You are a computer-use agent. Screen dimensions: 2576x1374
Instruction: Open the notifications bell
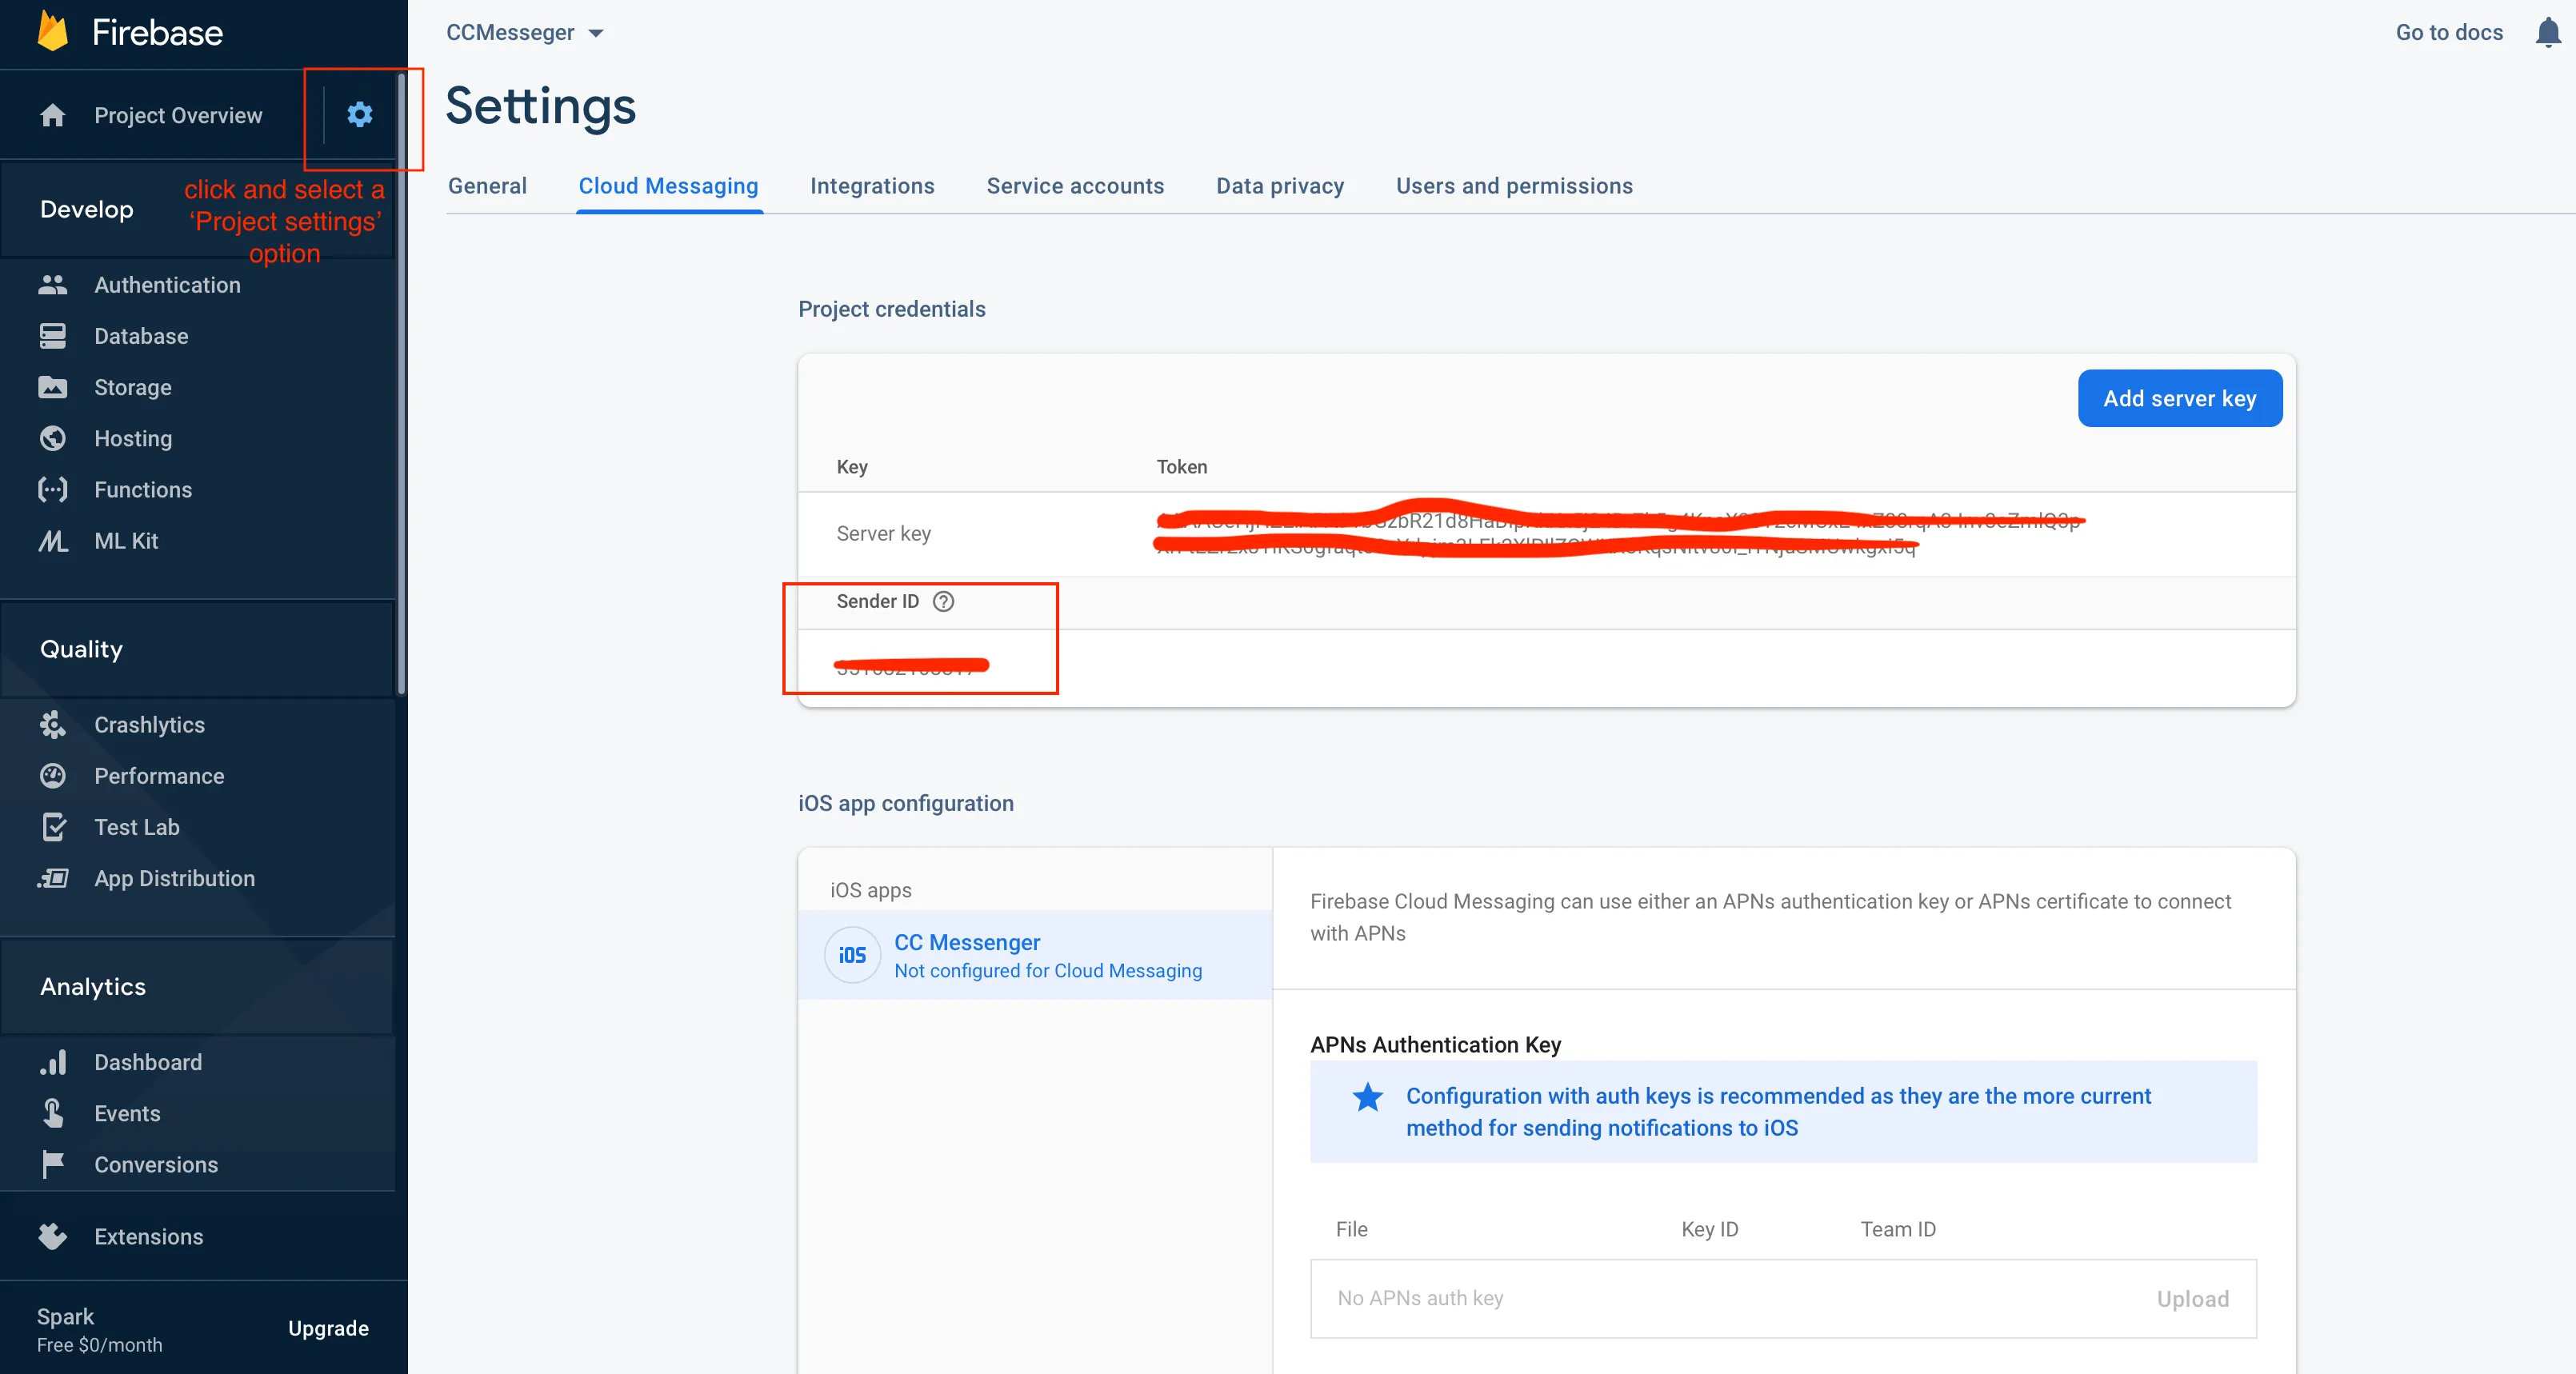point(2547,33)
